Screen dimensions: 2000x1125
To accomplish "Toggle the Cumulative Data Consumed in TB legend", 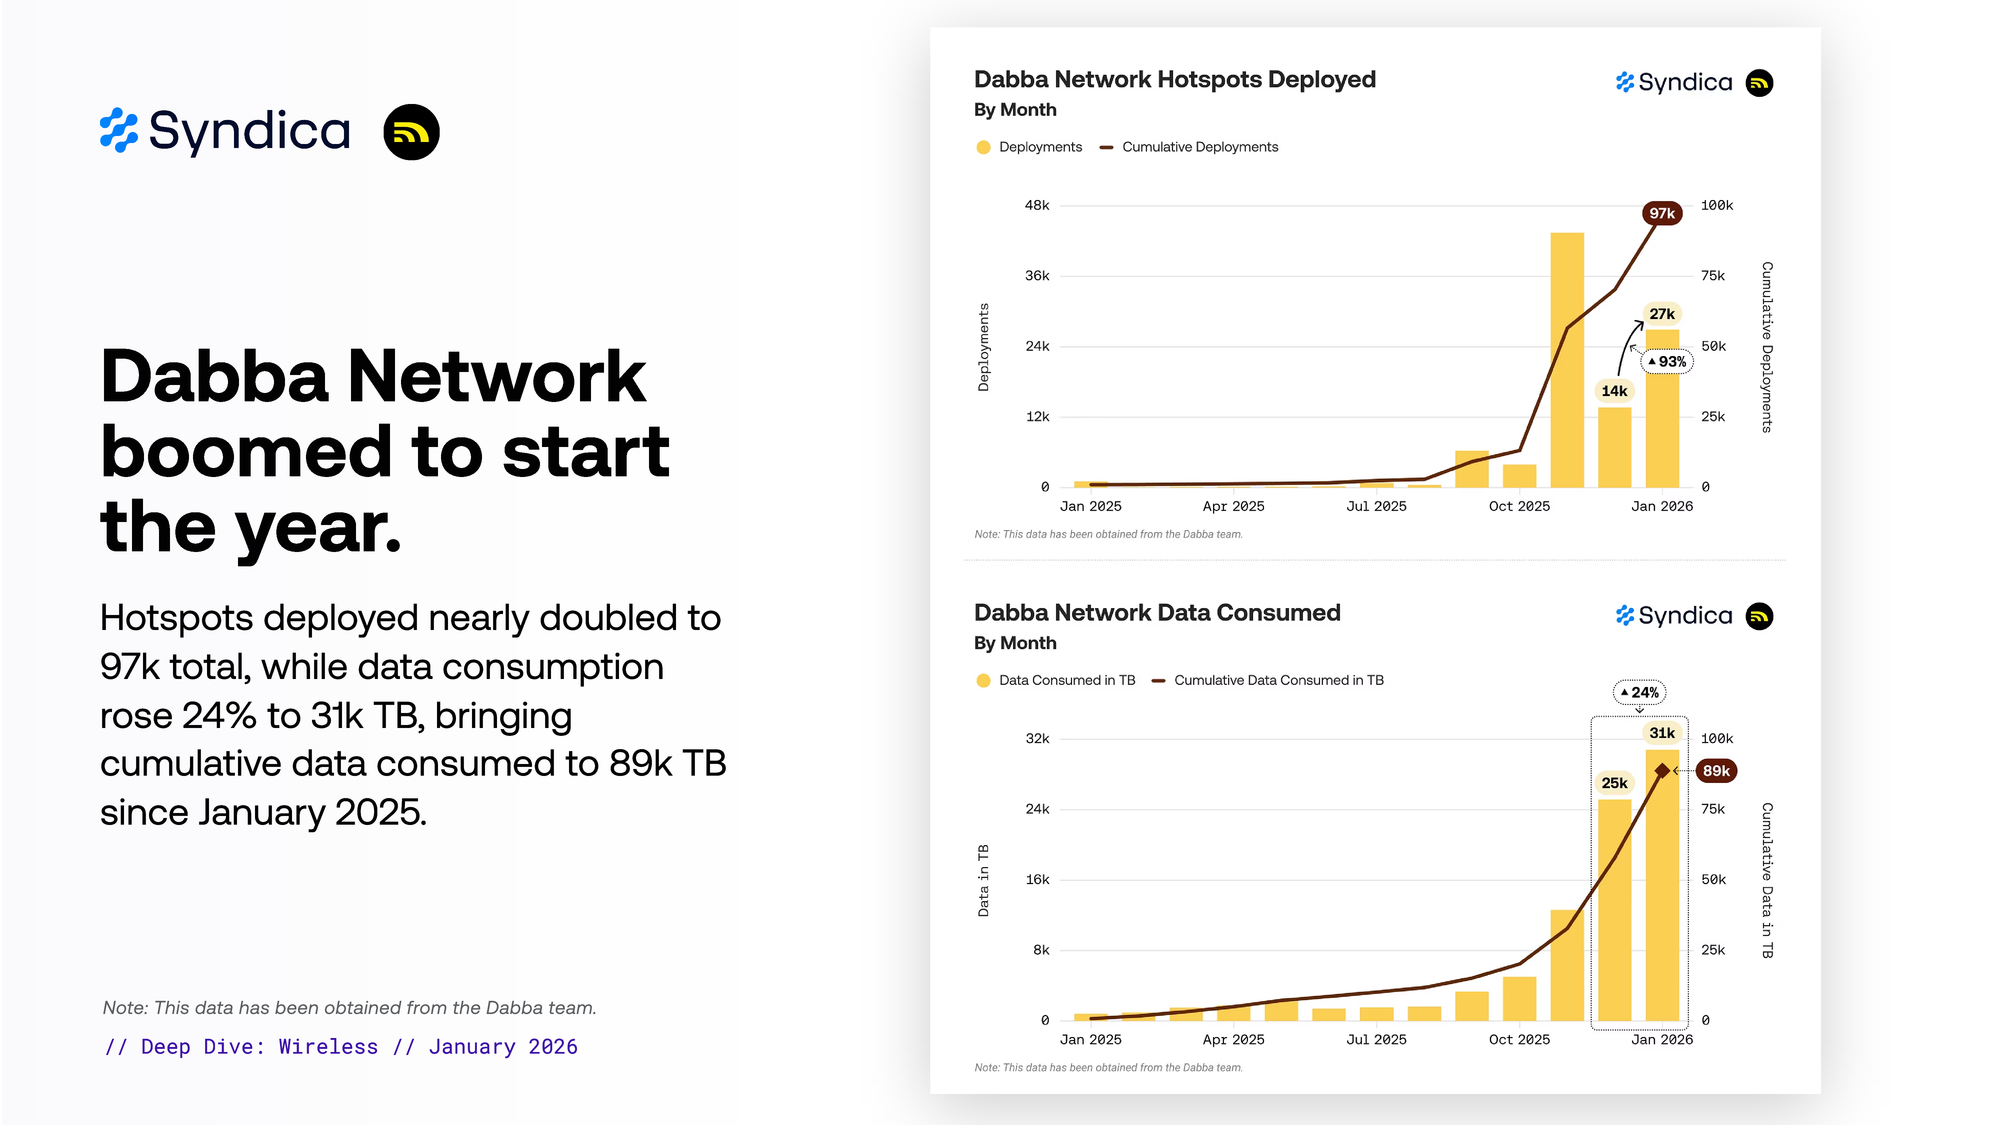I will click(1278, 680).
